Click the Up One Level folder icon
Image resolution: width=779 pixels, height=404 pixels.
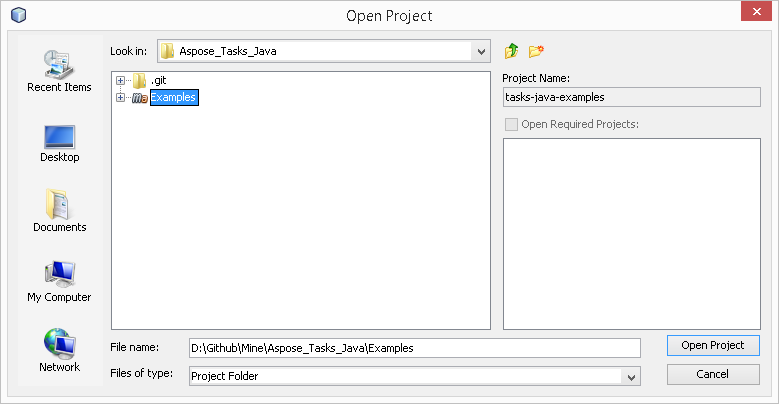point(512,50)
